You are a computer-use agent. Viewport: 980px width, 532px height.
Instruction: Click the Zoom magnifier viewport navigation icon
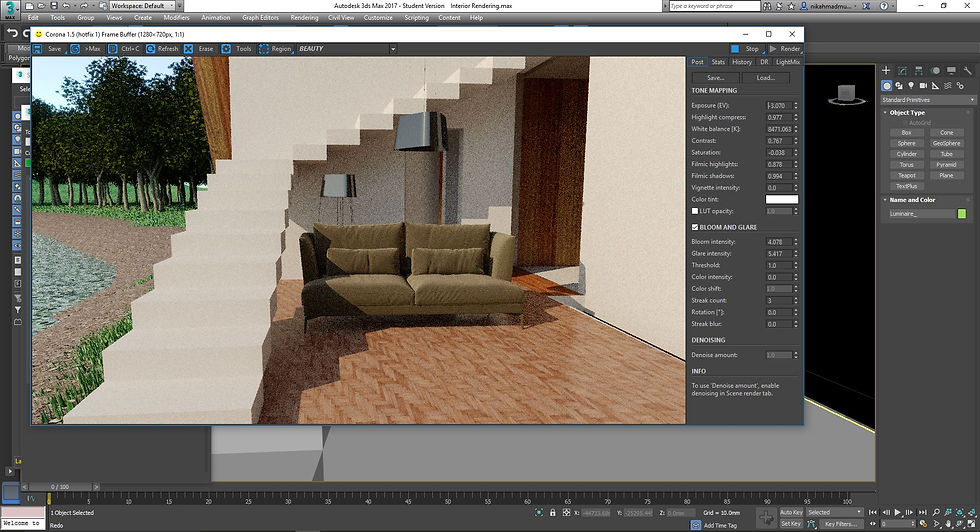(936, 513)
